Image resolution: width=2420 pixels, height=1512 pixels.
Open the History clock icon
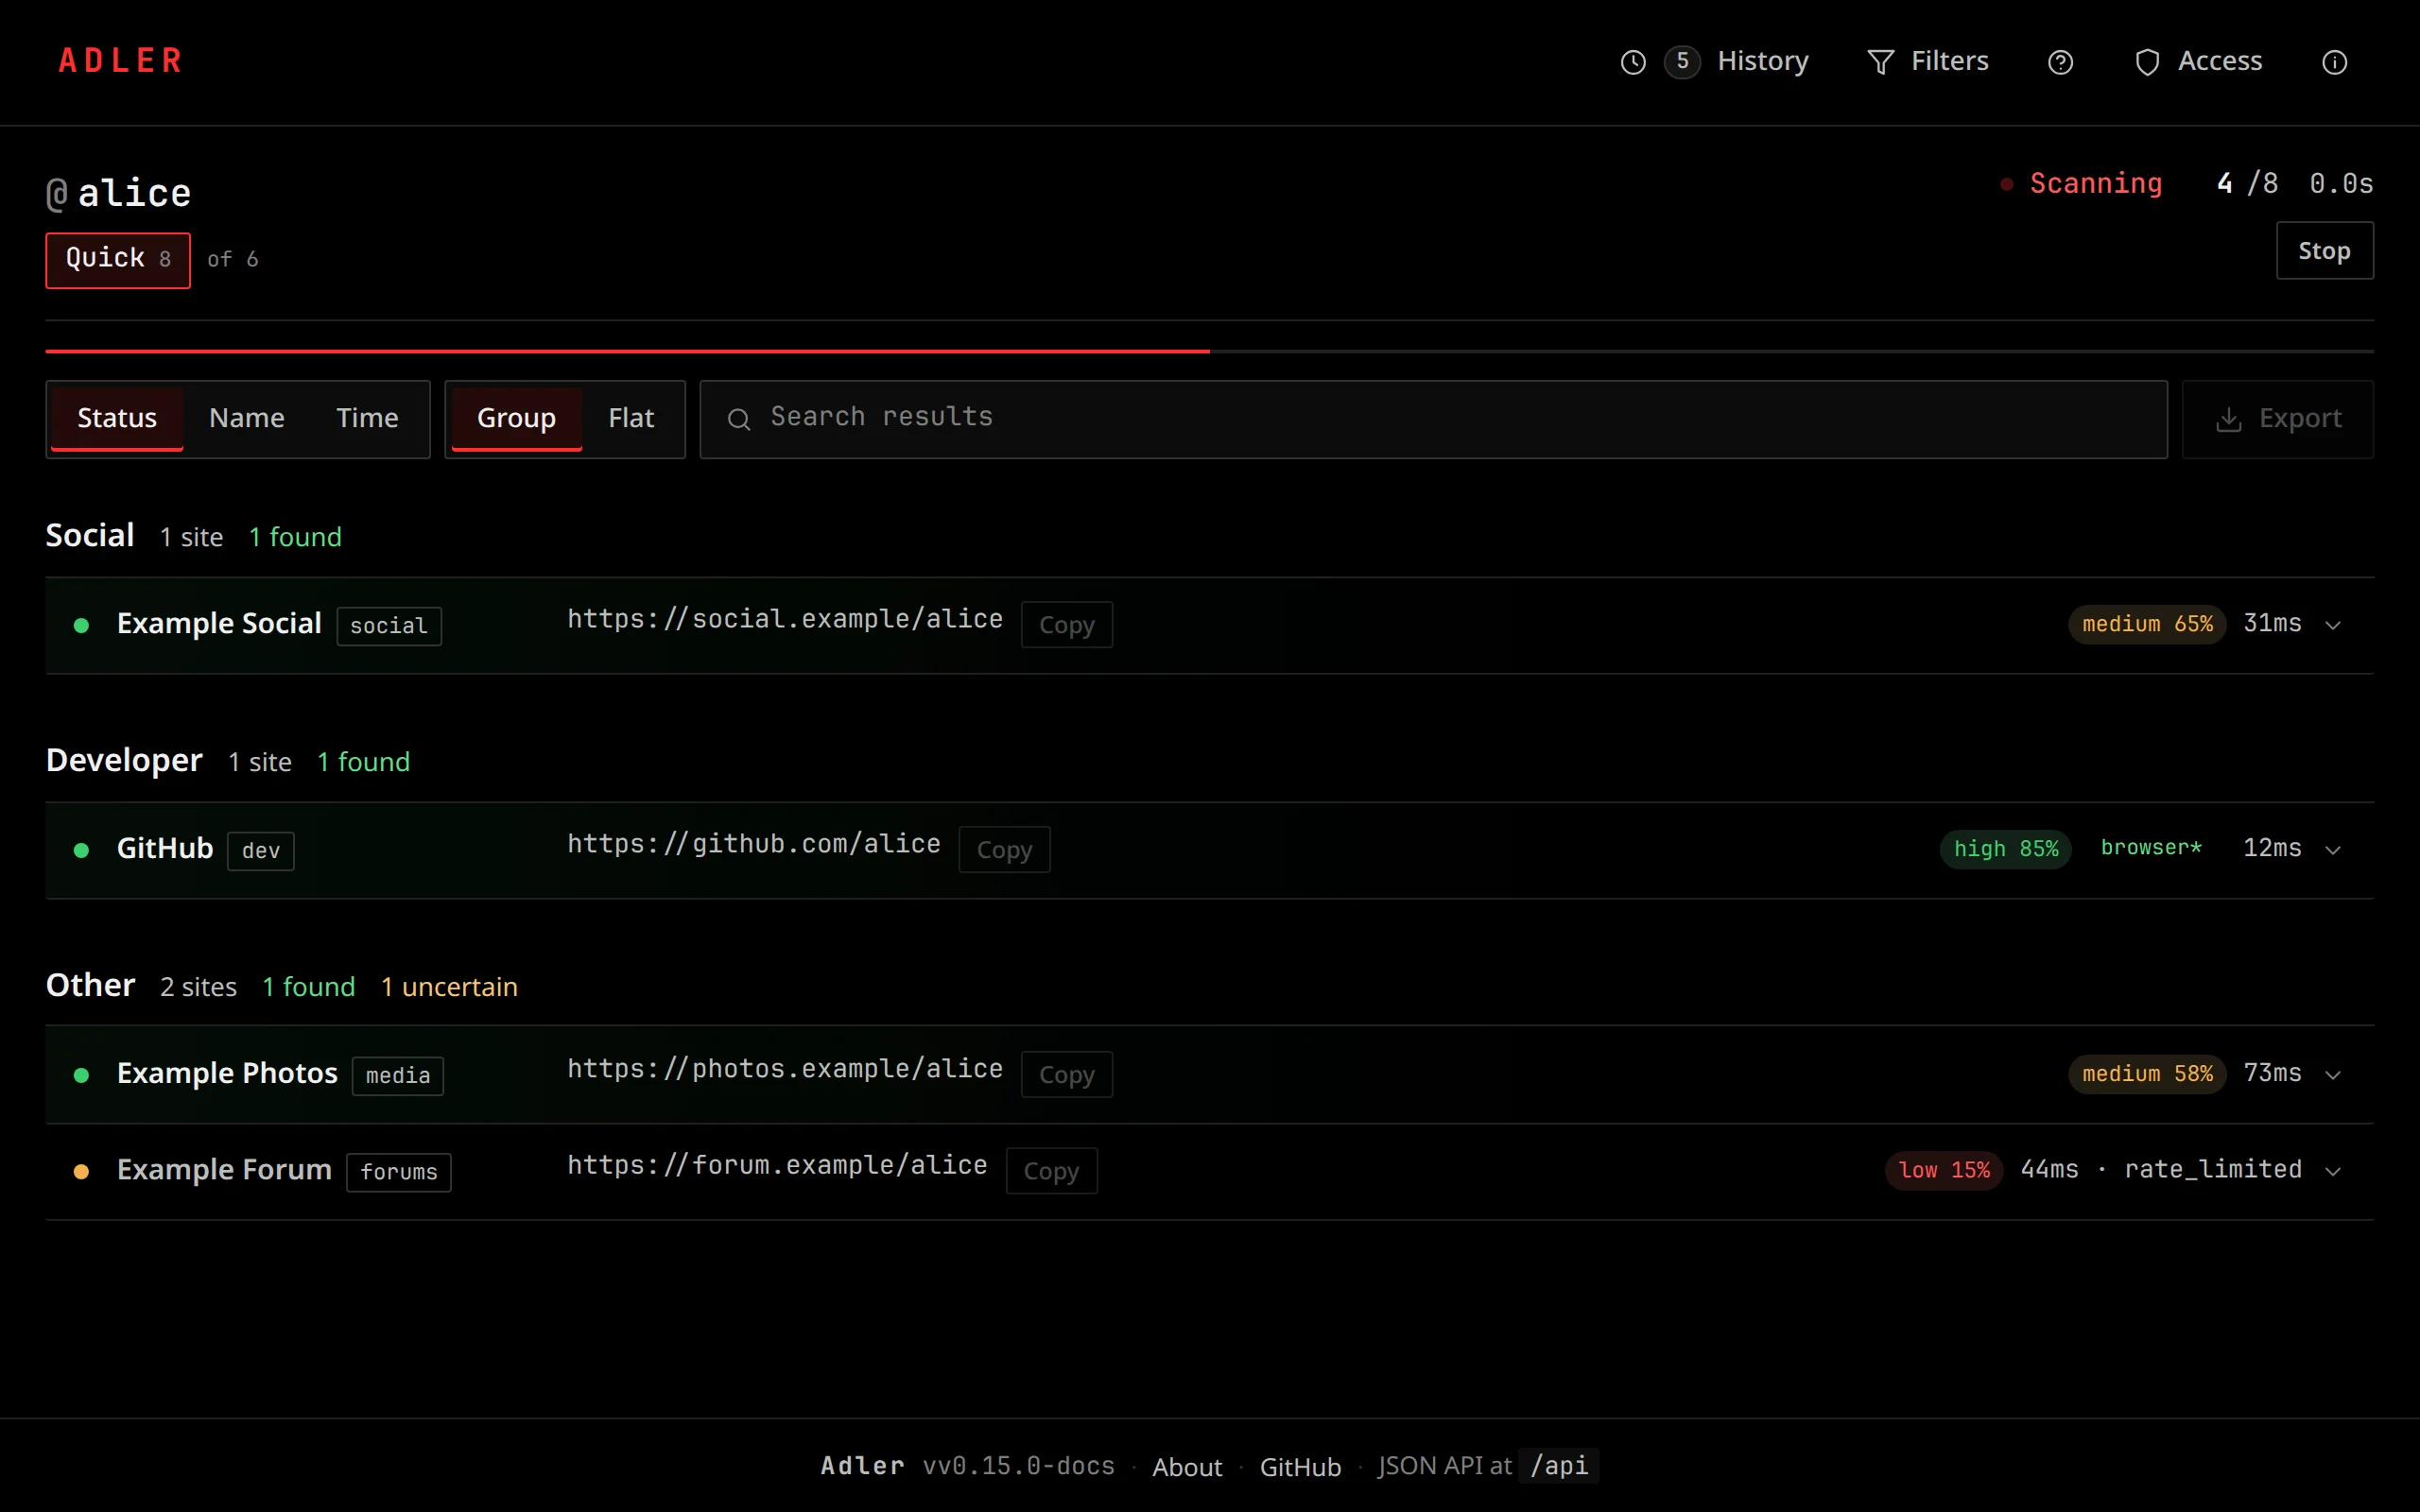[1632, 62]
